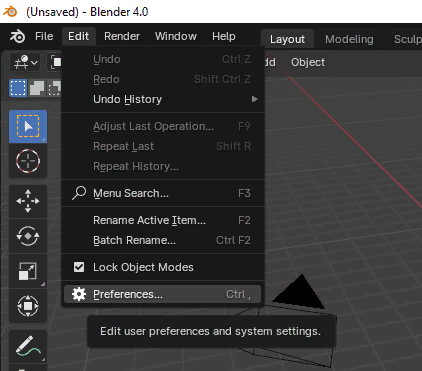The image size is (422, 371).
Task: Choose Menu Search... entry
Action: pos(163,193)
